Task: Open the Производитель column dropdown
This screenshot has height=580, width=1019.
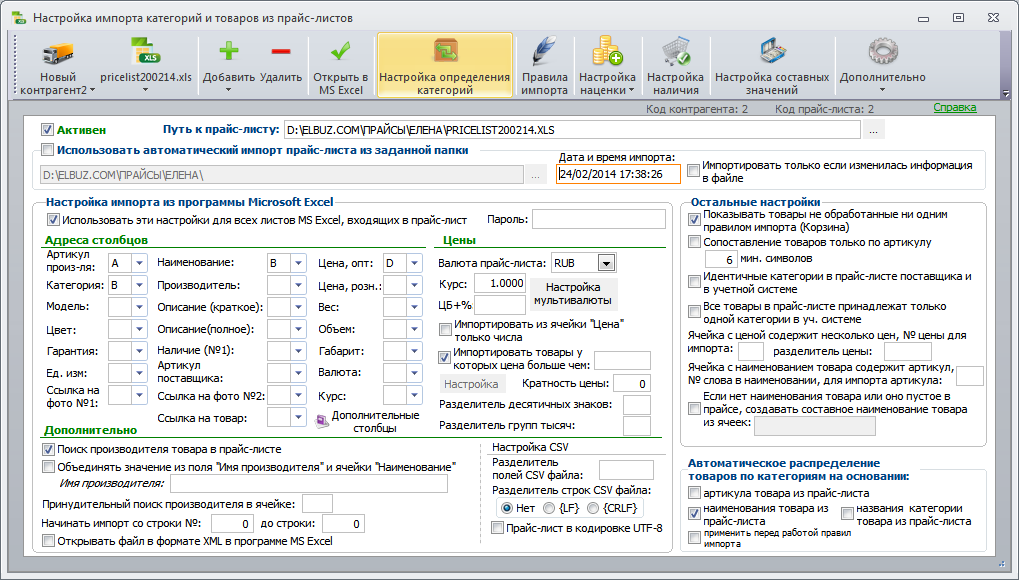Action: coord(298,285)
